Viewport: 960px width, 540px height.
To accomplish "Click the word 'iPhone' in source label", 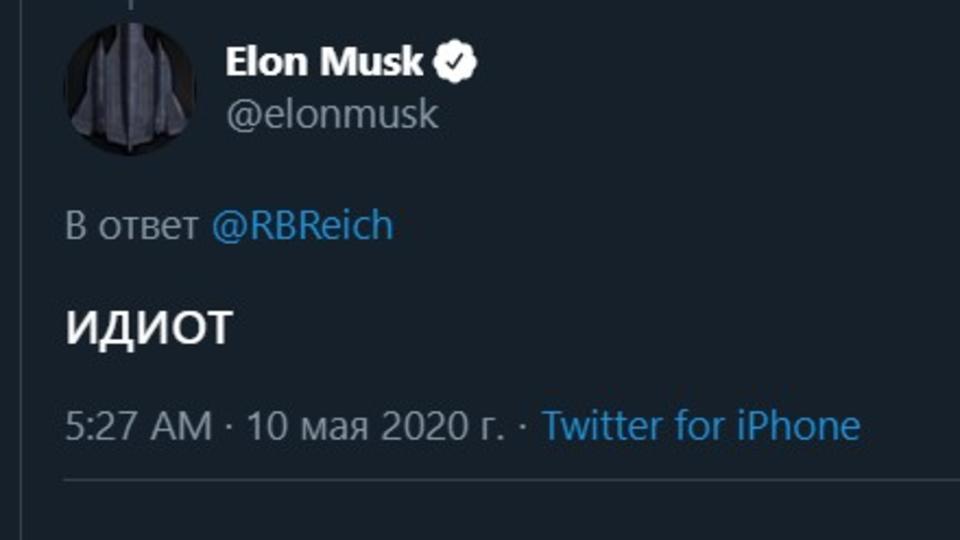I will (798, 426).
